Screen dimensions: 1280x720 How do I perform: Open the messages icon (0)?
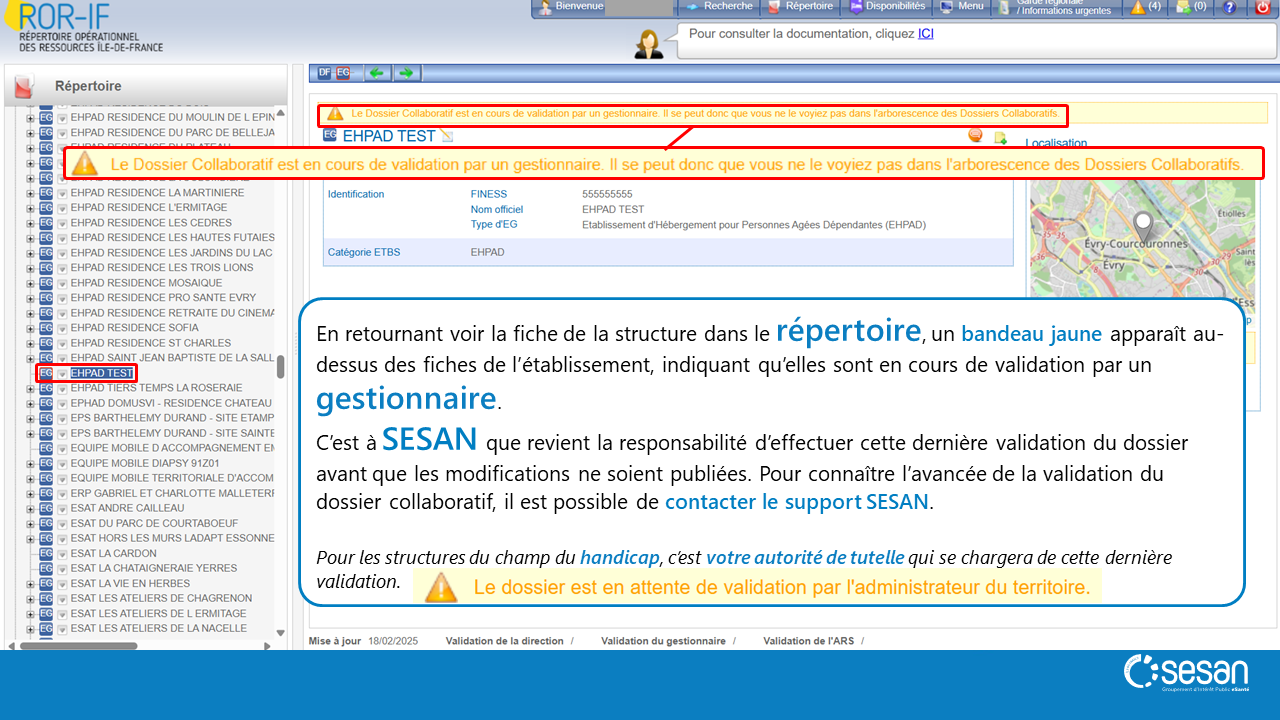[1191, 7]
